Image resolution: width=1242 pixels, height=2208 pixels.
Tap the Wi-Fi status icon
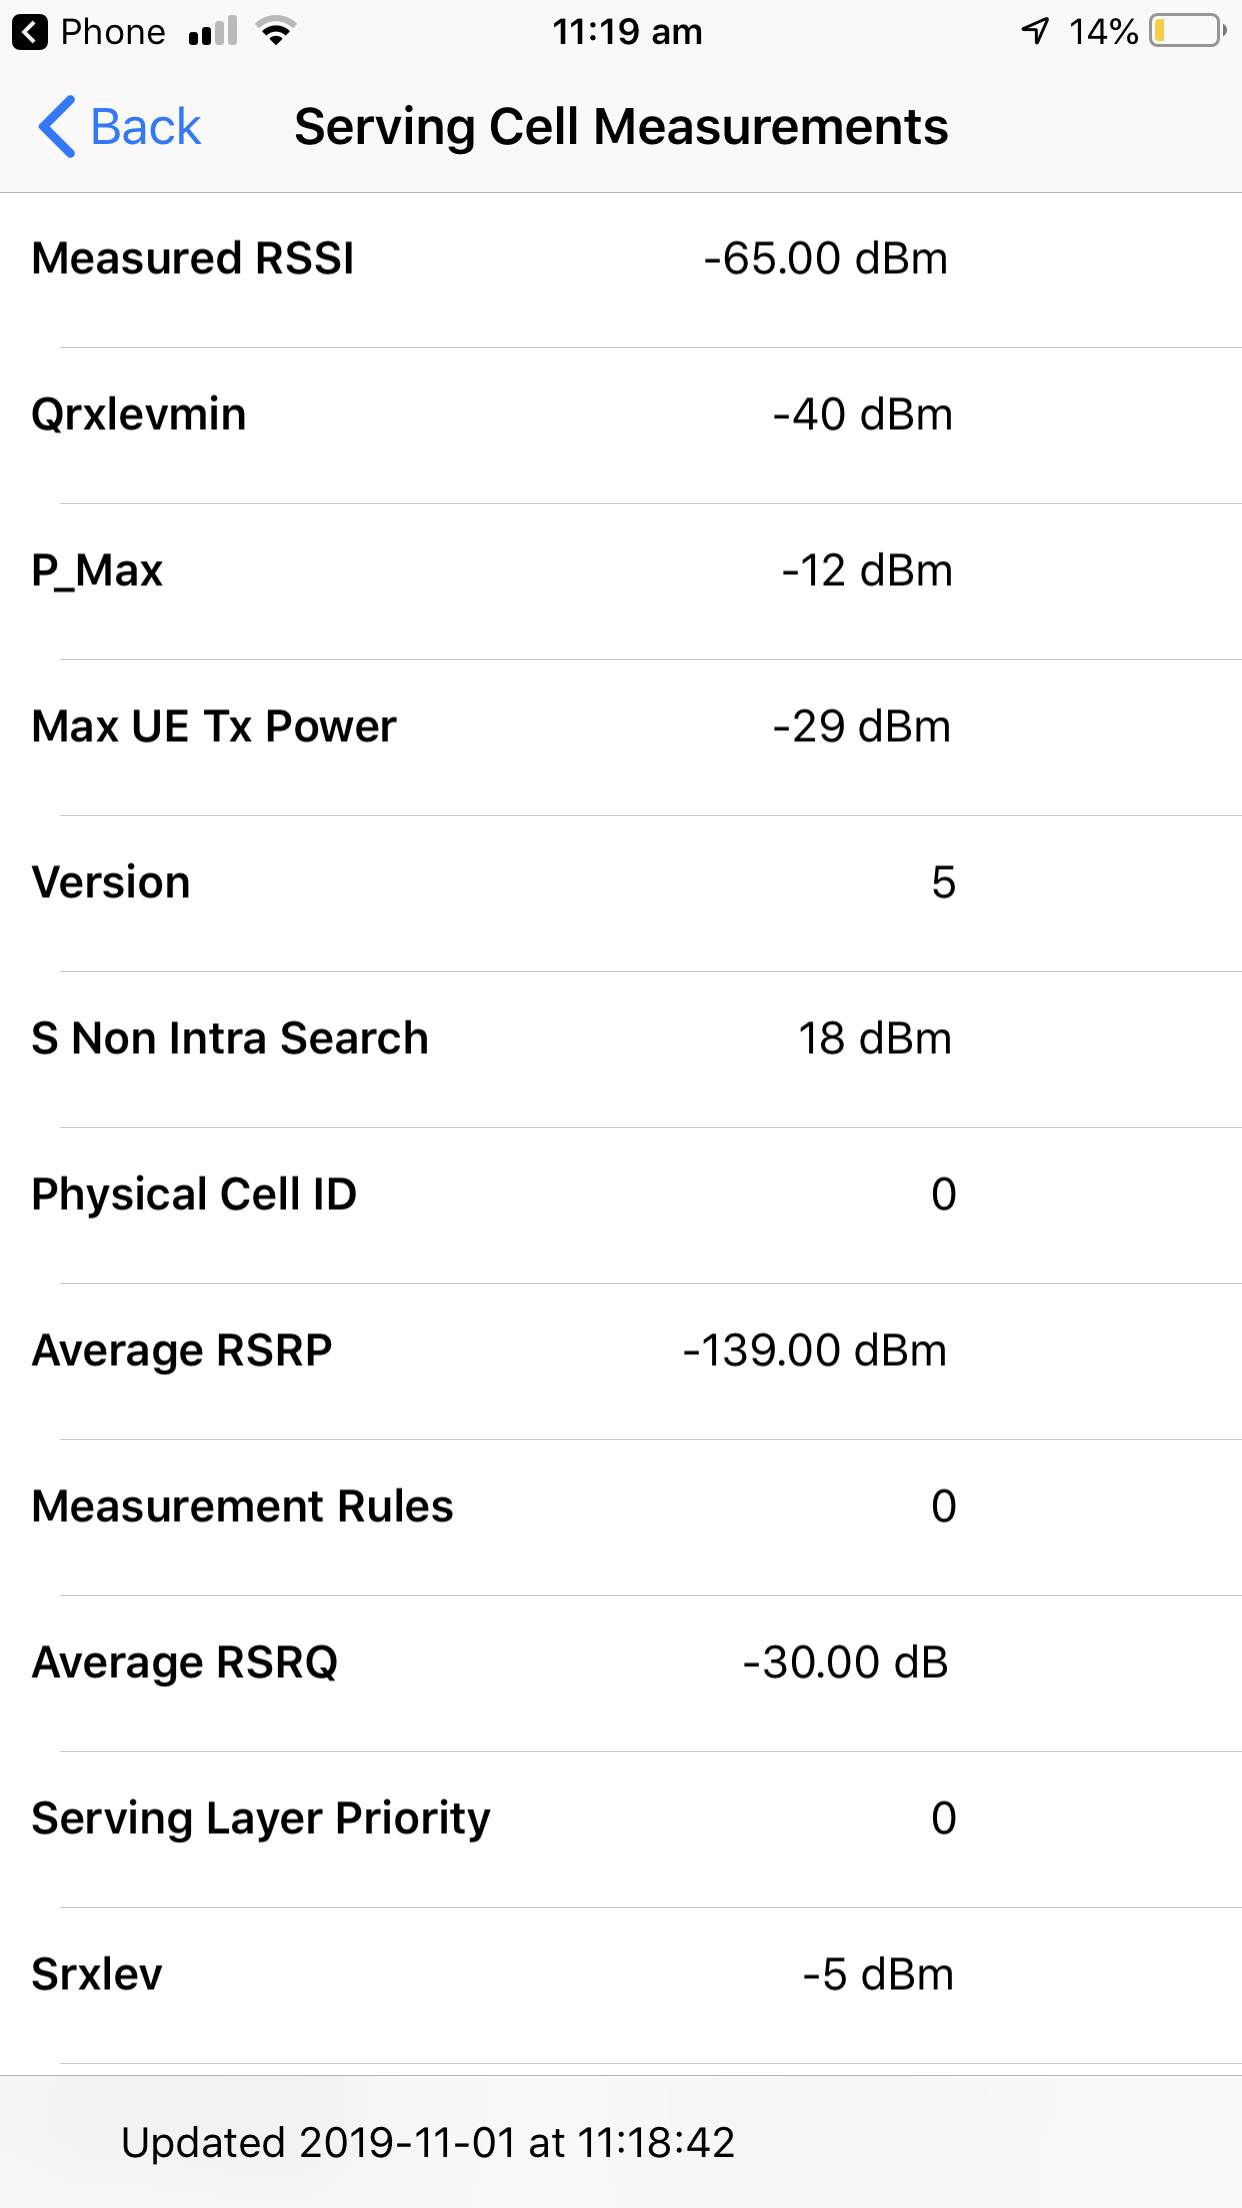point(275,32)
